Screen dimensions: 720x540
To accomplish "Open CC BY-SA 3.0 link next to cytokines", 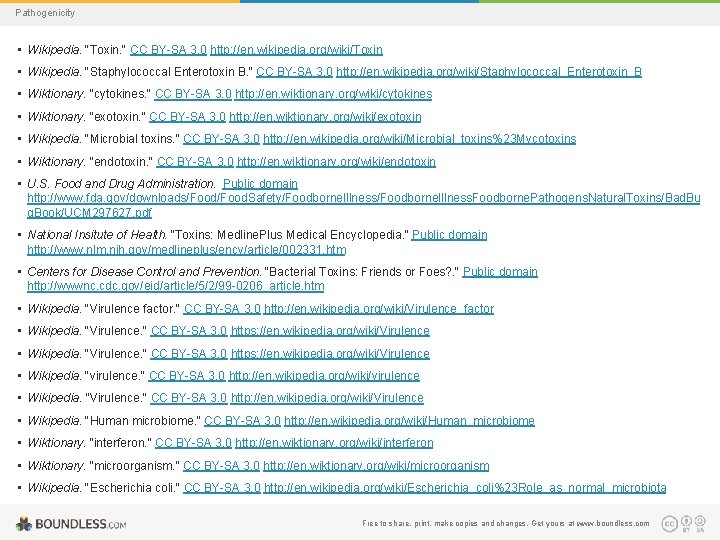I will (x=193, y=94).
